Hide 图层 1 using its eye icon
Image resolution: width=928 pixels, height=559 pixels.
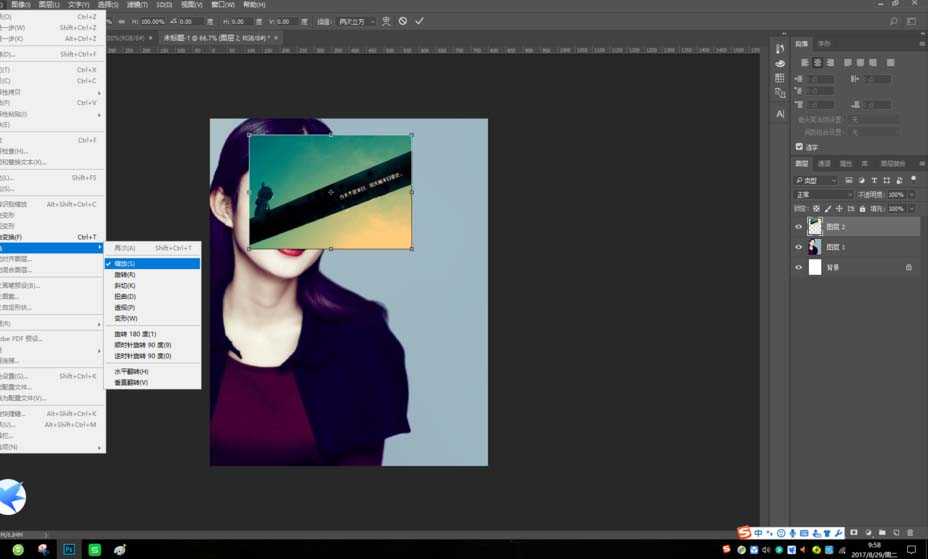click(x=798, y=247)
